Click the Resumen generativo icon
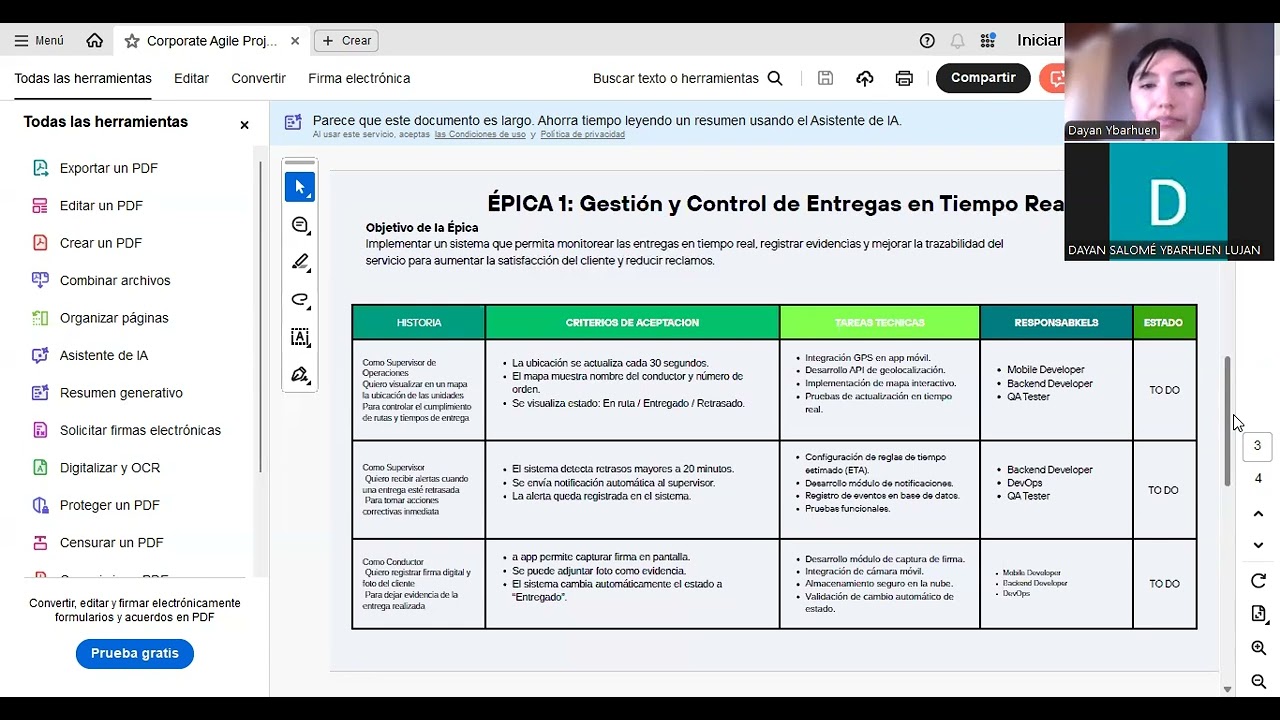This screenshot has height=720, width=1280. click(40, 393)
